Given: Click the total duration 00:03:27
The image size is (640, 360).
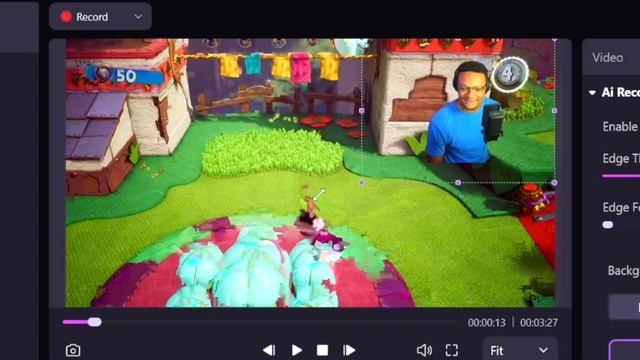Looking at the screenshot, I should 539,322.
